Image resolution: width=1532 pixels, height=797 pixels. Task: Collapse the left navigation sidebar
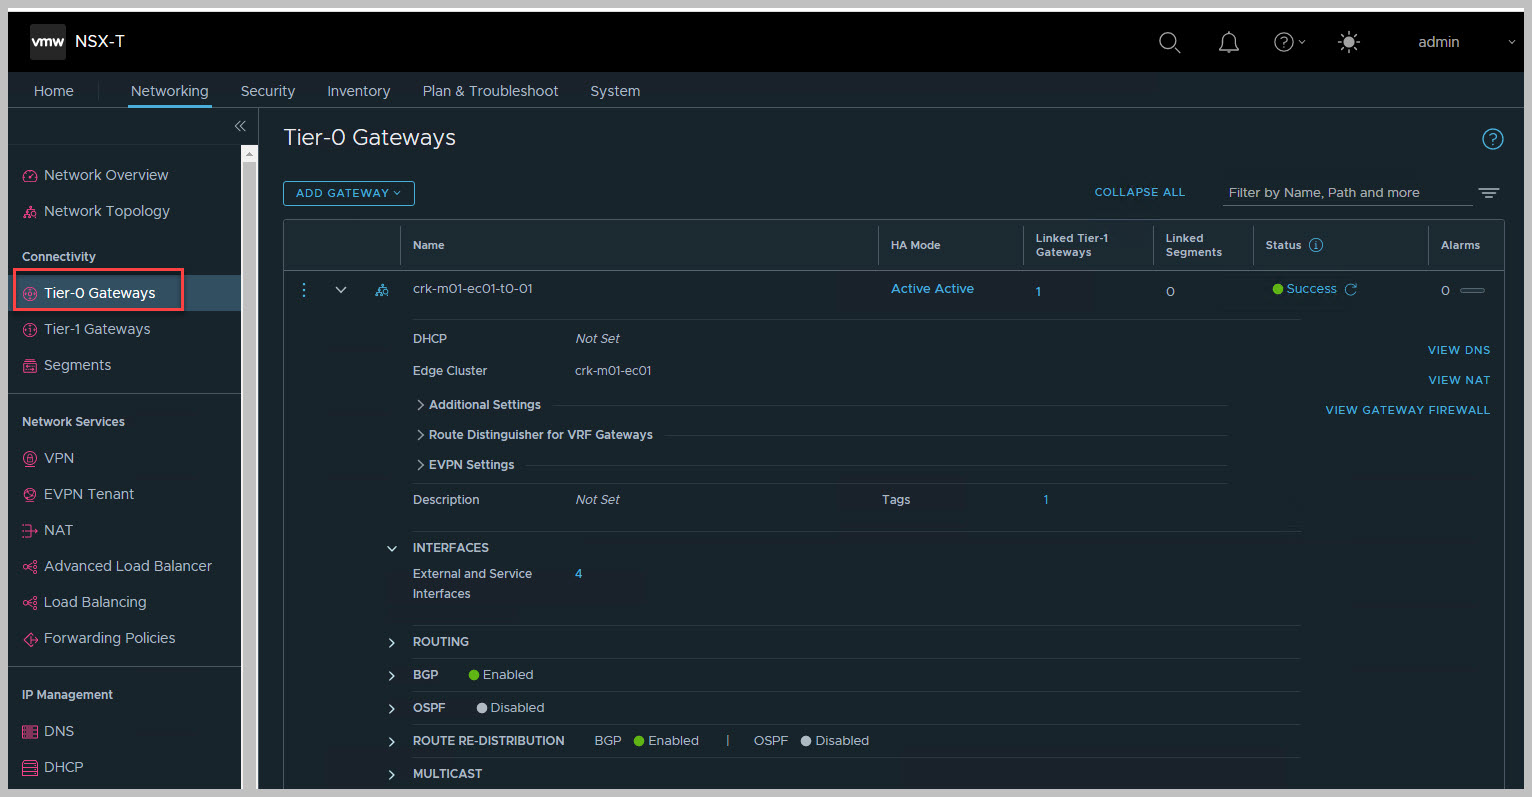(240, 126)
